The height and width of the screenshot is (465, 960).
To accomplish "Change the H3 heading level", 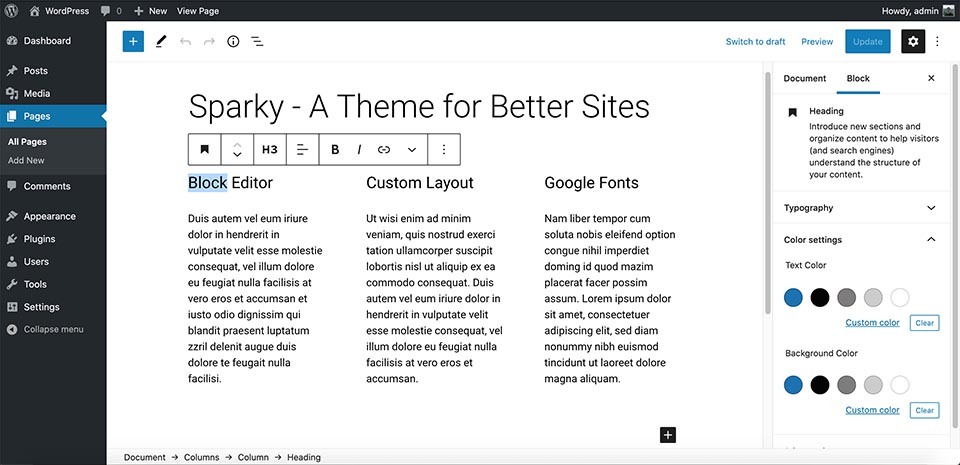I will tap(269, 149).
